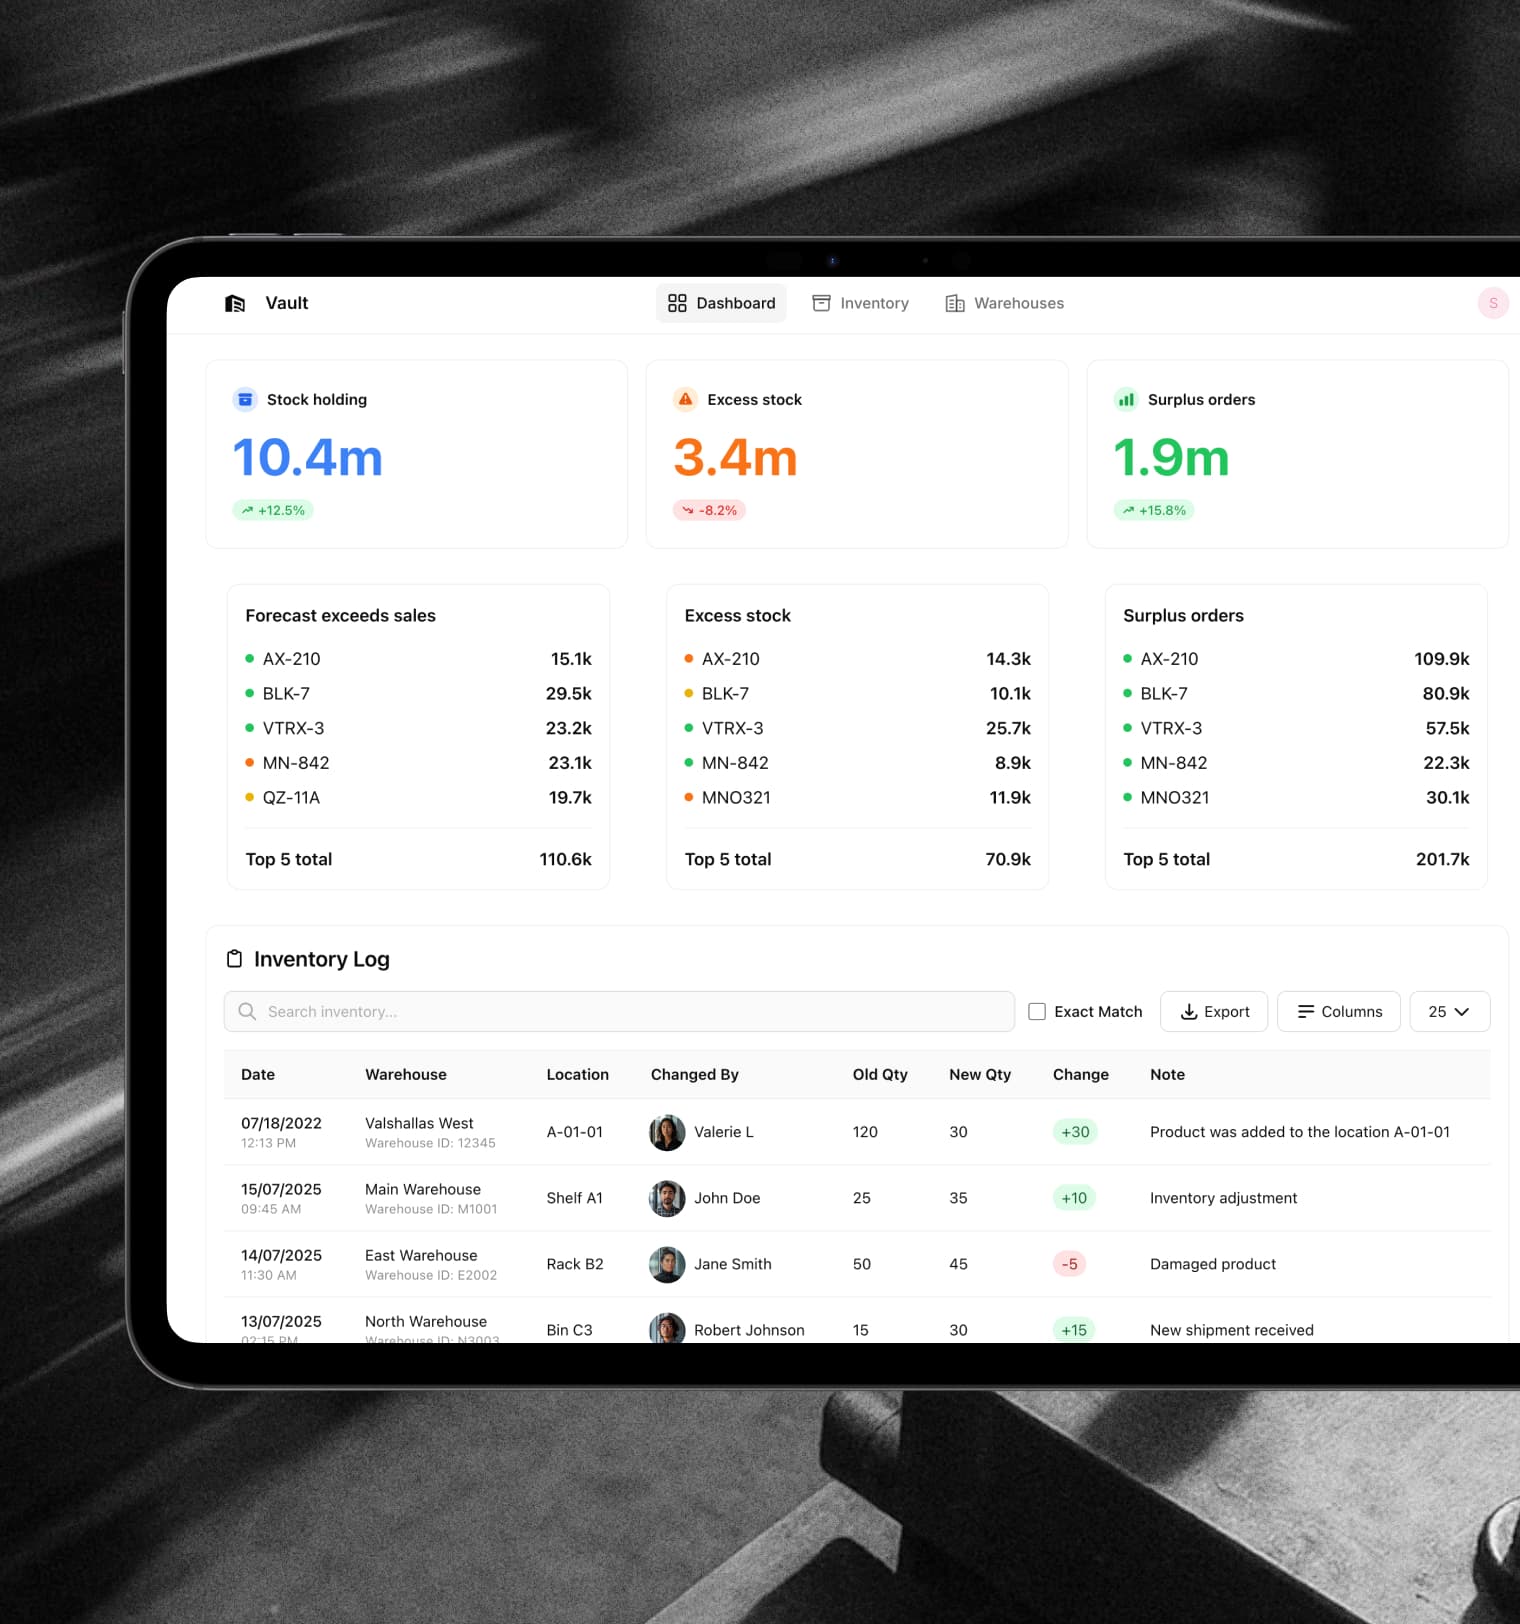
Task: Click the search magnifier icon
Action: tap(247, 1011)
